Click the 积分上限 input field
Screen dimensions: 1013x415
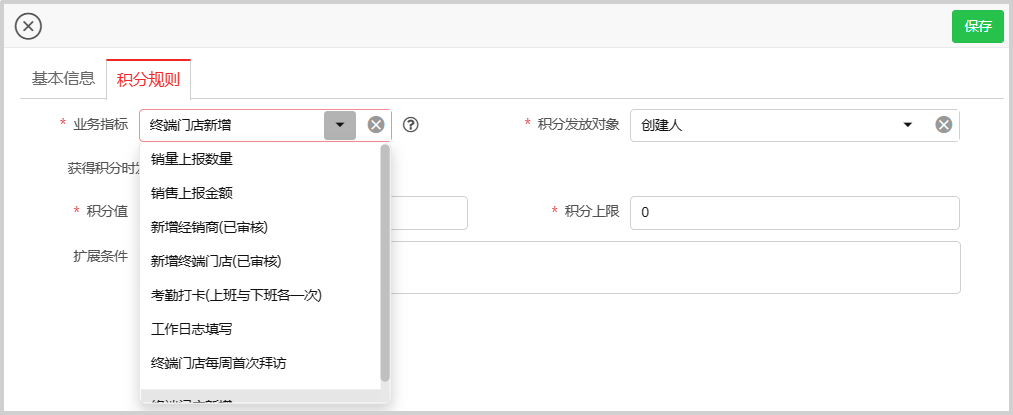point(794,213)
